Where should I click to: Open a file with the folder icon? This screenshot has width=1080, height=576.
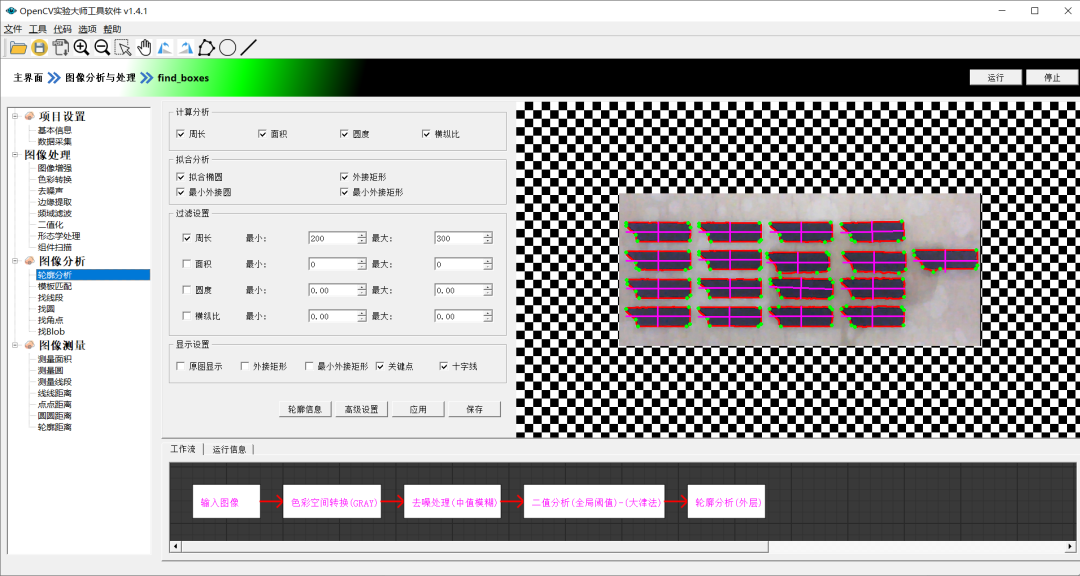(19, 48)
